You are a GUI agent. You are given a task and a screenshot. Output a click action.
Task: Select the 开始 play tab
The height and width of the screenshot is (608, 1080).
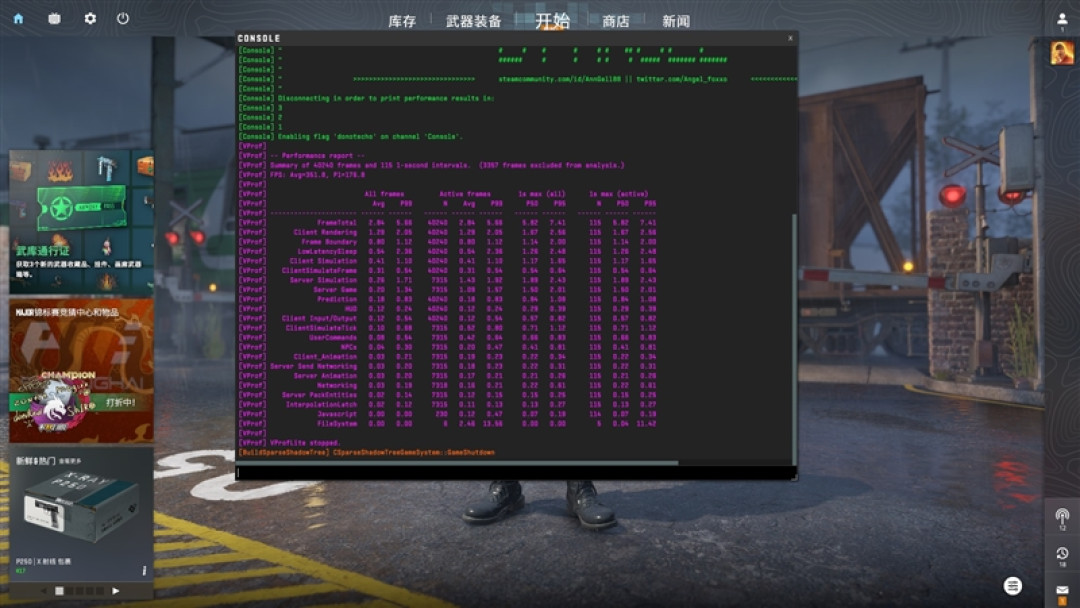(552, 21)
